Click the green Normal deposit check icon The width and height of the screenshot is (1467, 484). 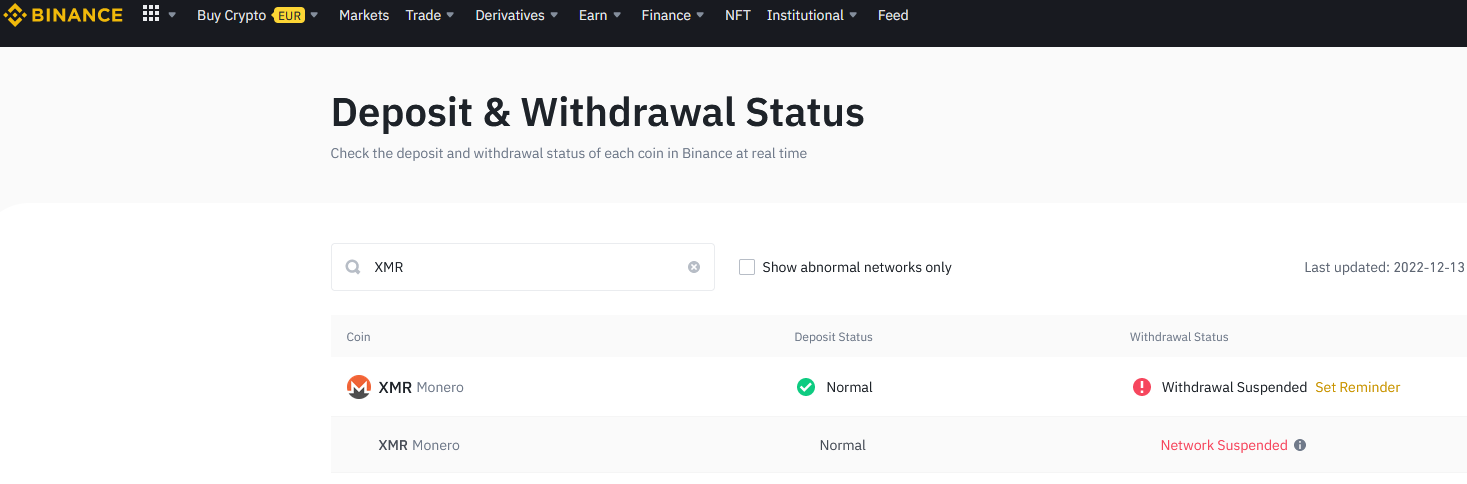pos(806,387)
